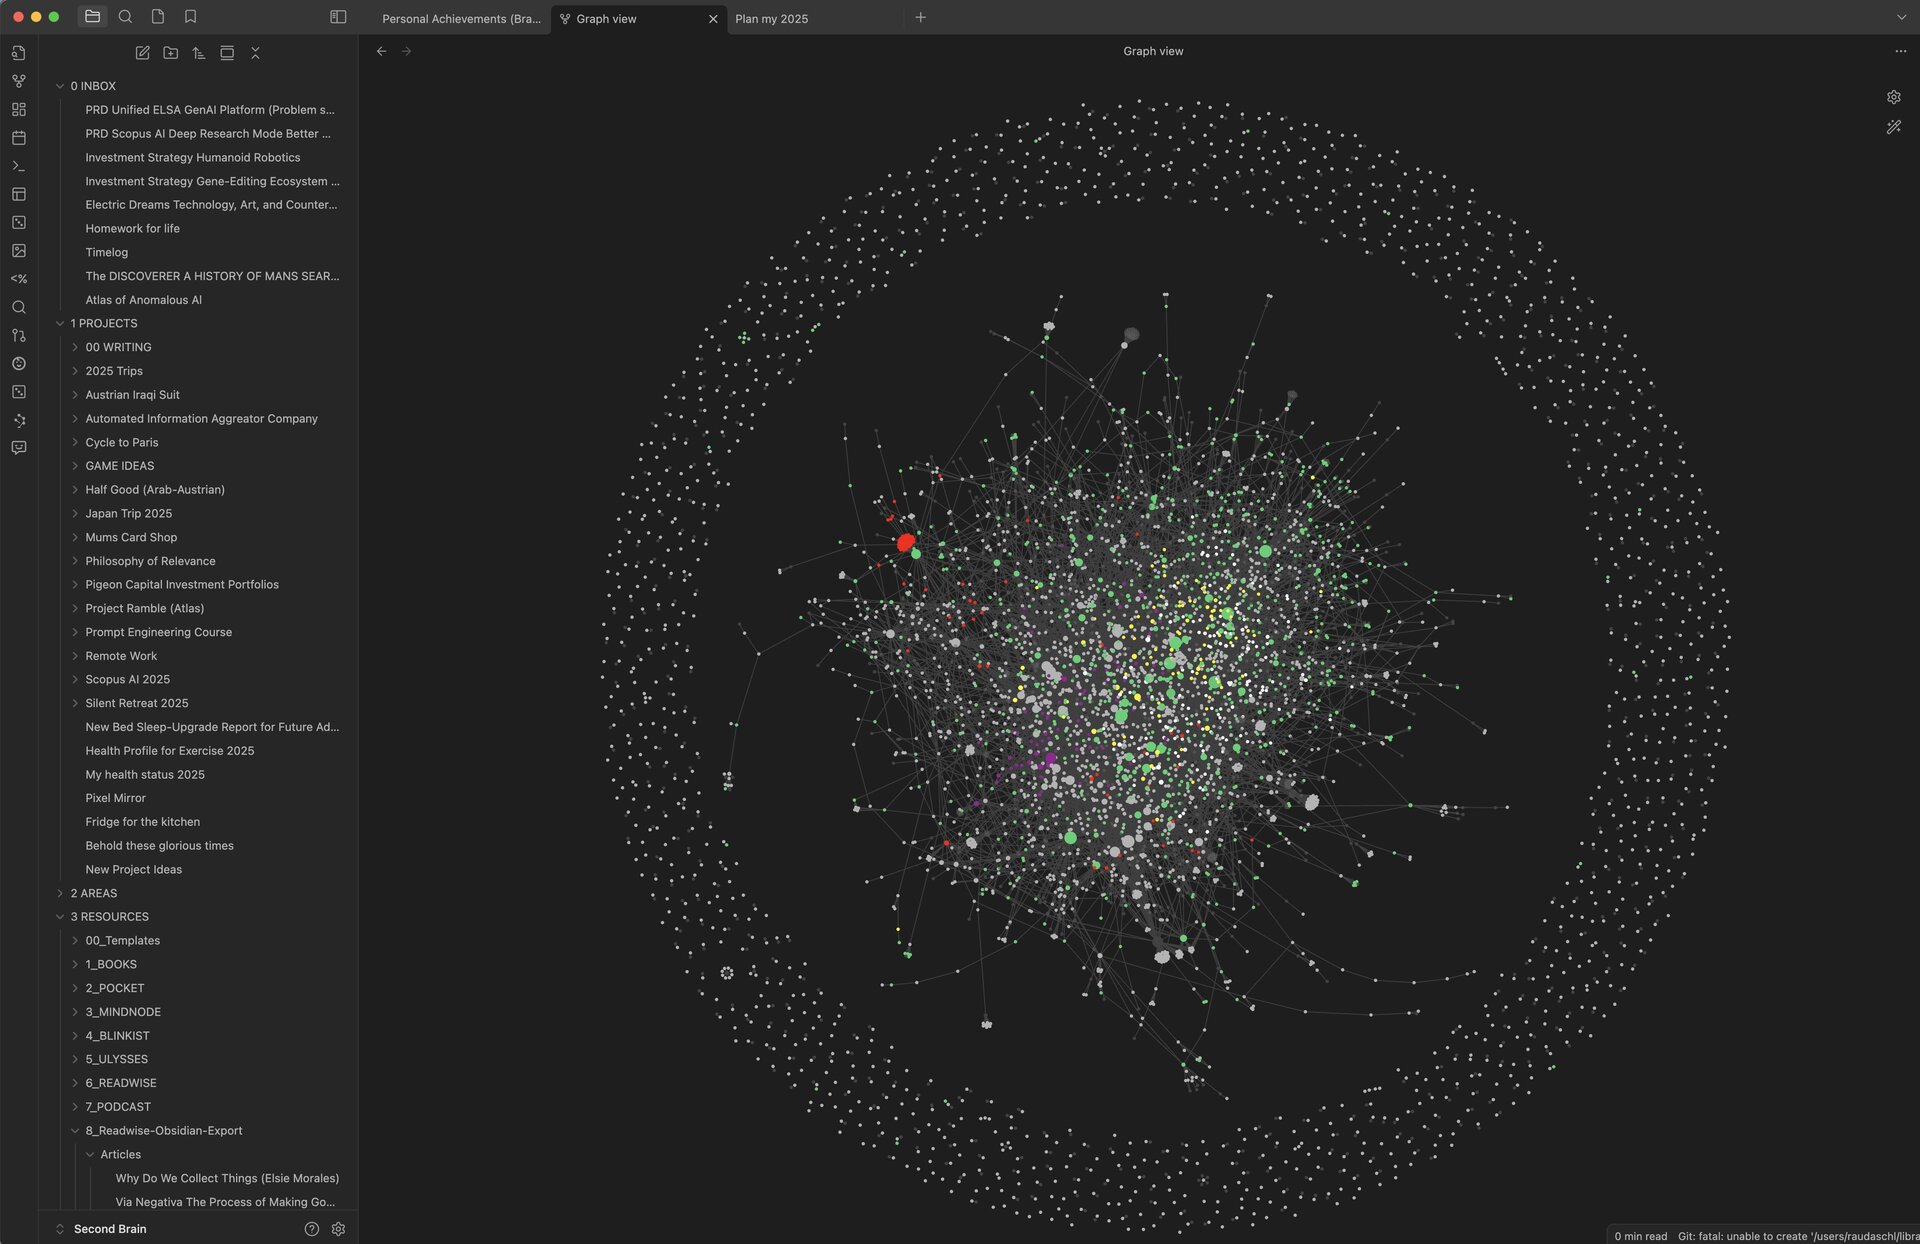Click the large red graph node

pyautogui.click(x=906, y=542)
